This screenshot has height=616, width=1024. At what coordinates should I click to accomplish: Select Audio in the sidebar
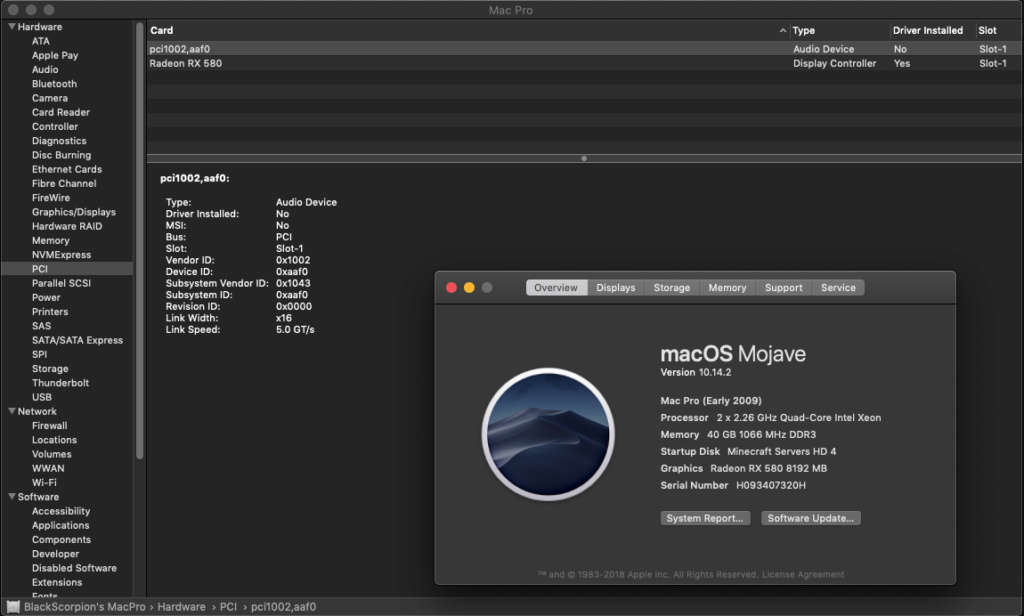[x=45, y=70]
